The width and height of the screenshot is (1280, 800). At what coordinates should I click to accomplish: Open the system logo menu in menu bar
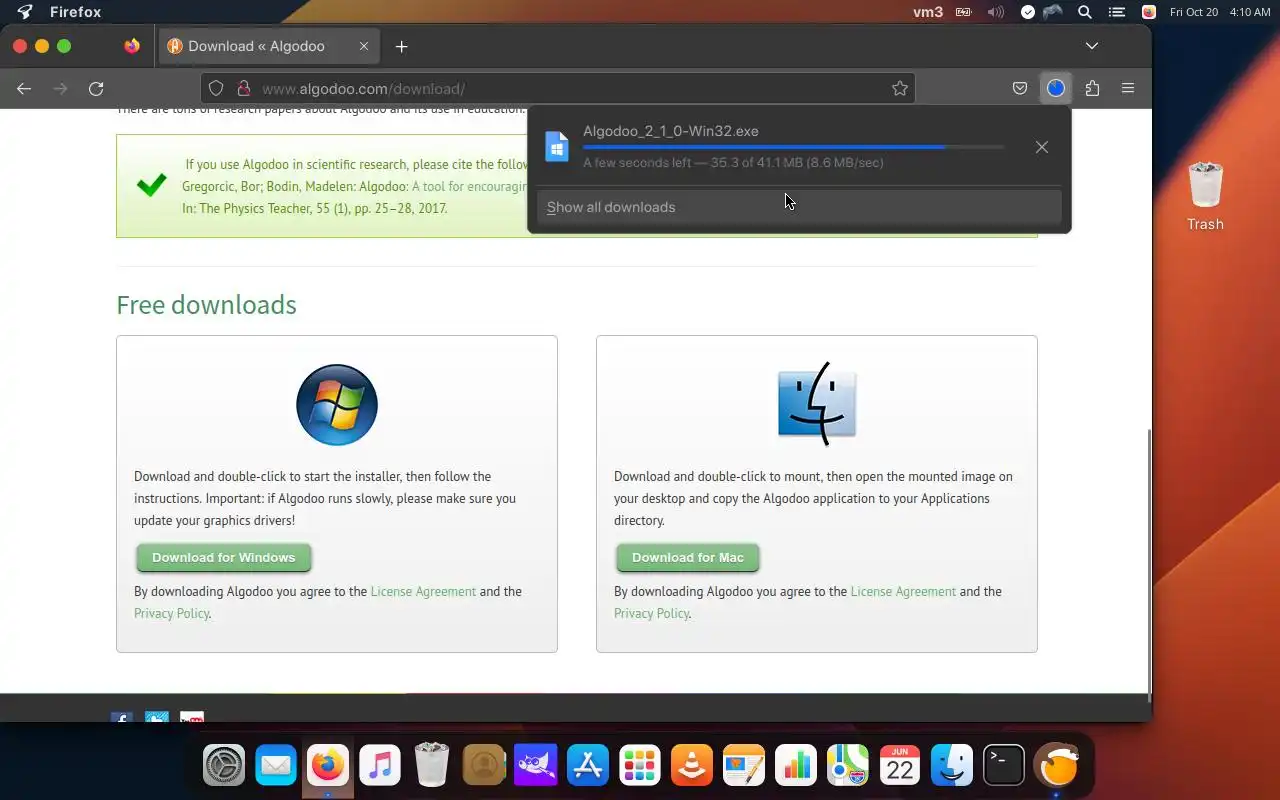coord(25,12)
